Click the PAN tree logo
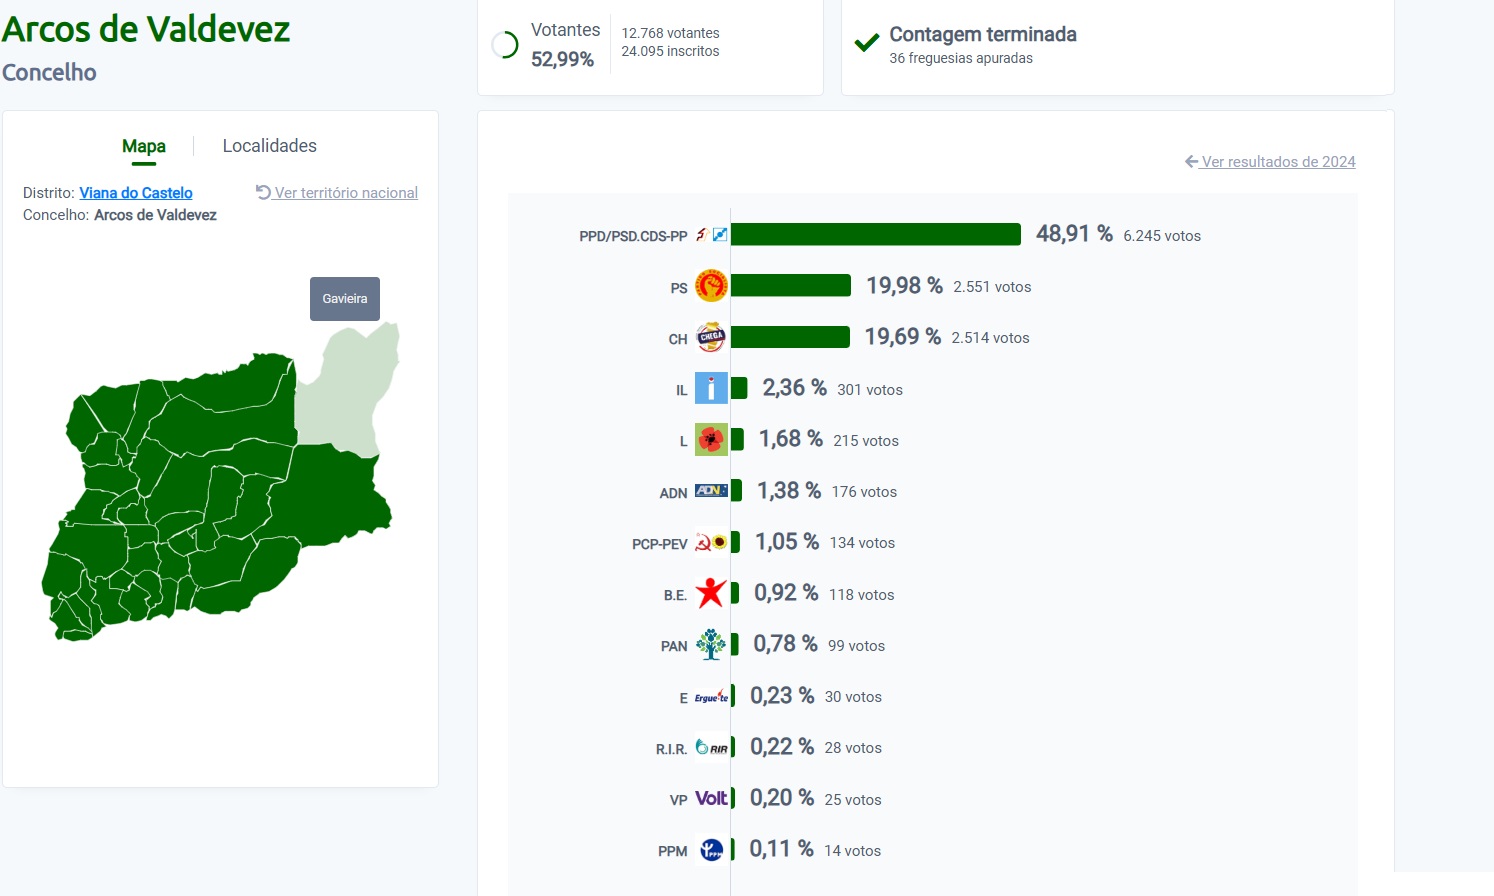Viewport: 1494px width, 896px height. [x=711, y=644]
